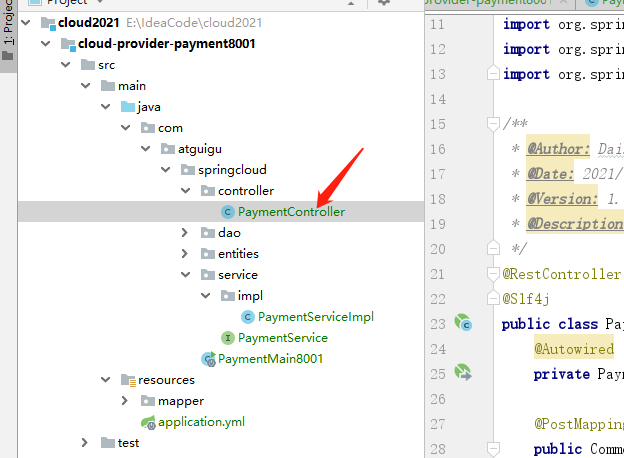Click the main folder icon
This screenshot has width=624, height=458.
108,86
